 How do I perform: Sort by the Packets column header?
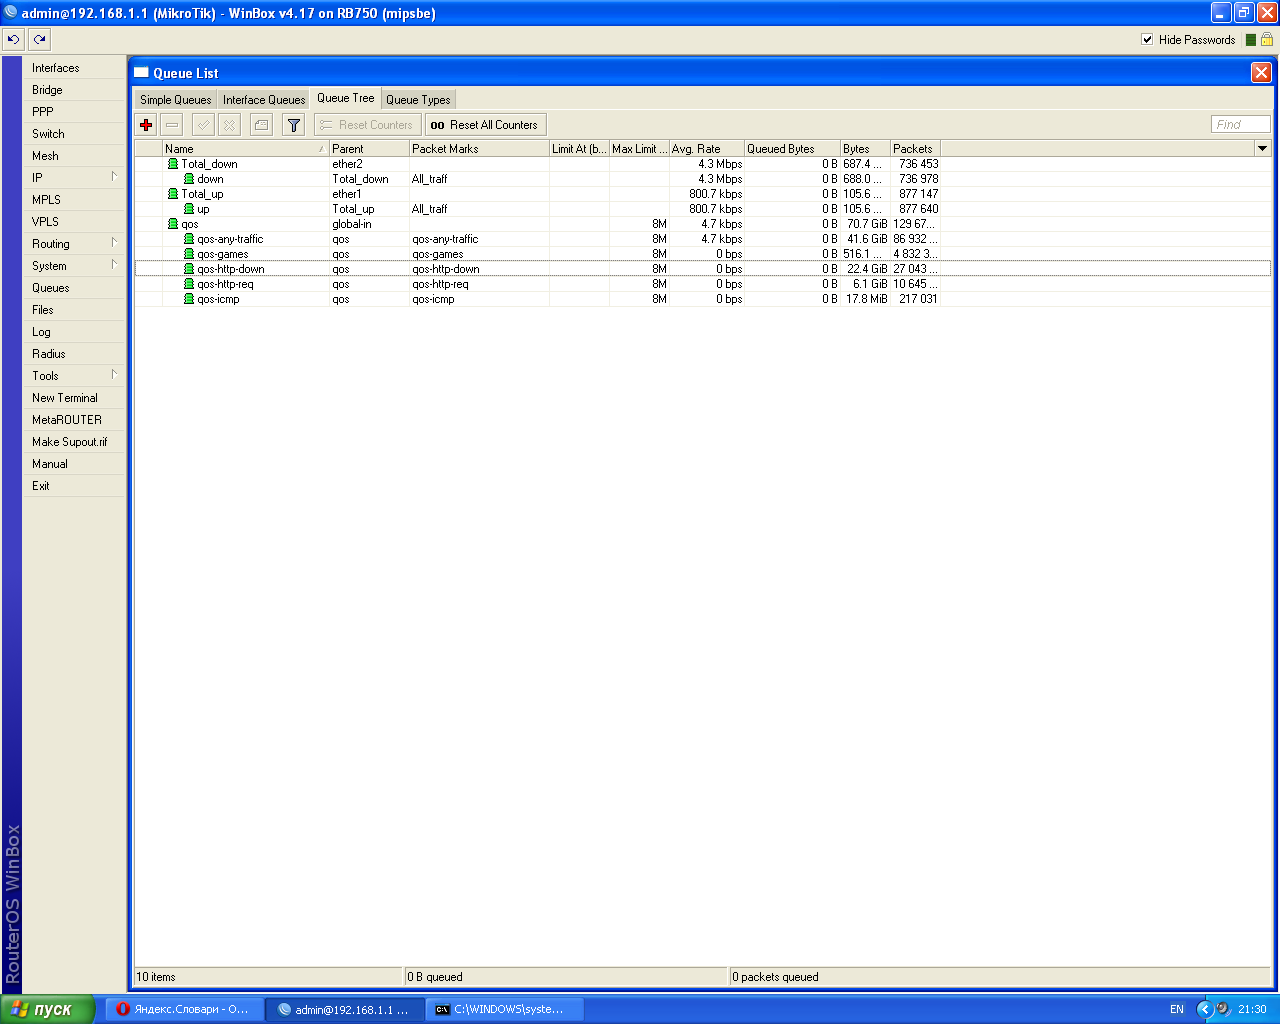915,149
